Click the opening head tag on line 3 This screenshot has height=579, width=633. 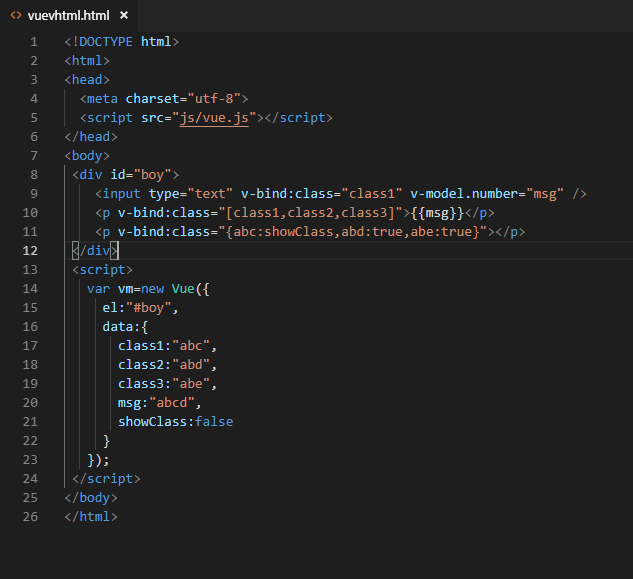click(x=87, y=80)
